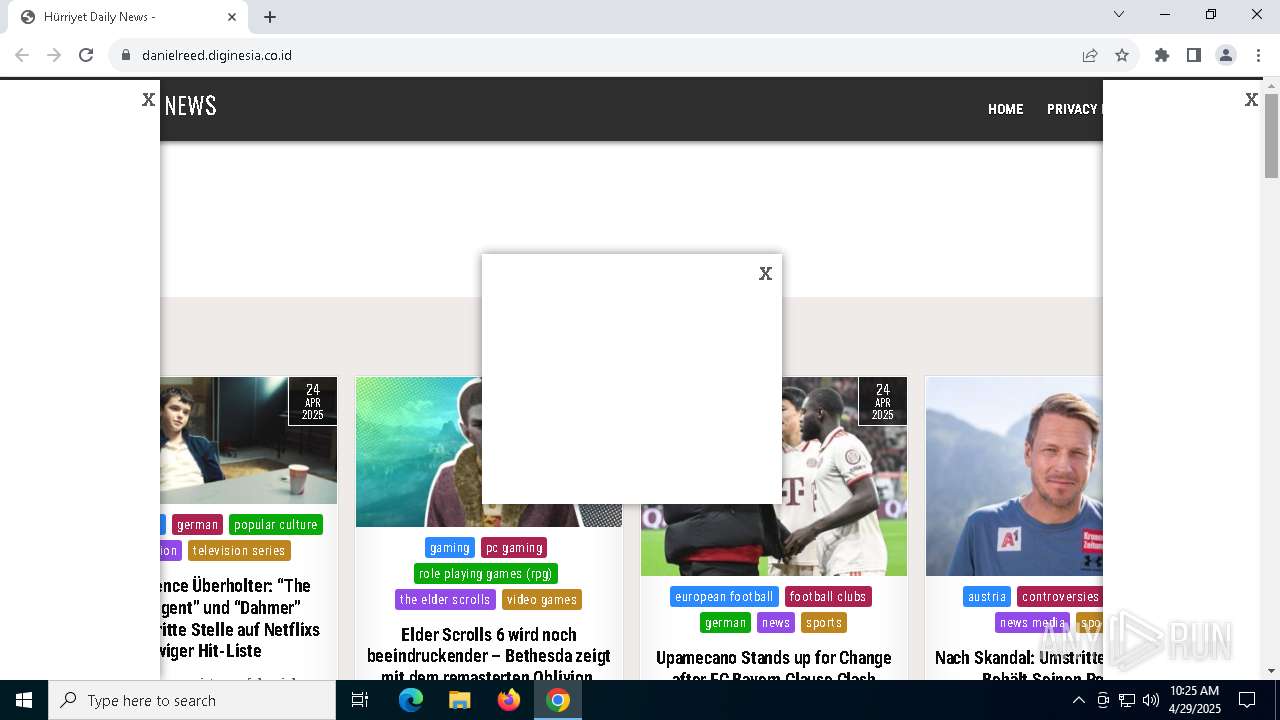Open notification center icon

tap(1247, 700)
